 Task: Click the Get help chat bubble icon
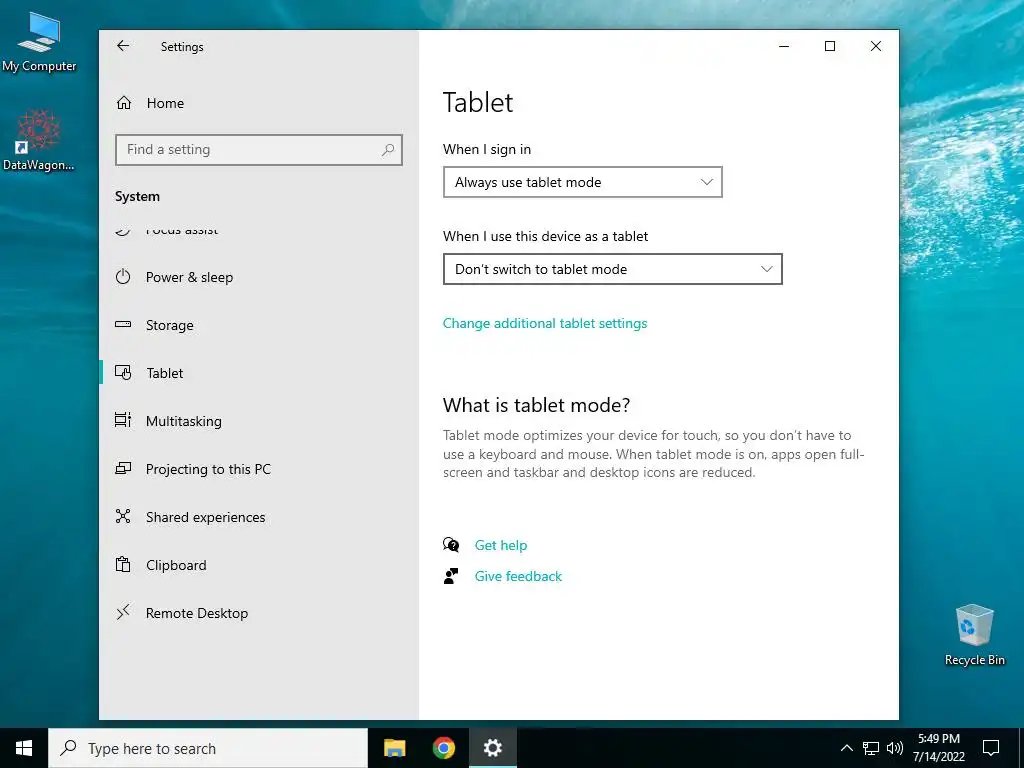451,545
